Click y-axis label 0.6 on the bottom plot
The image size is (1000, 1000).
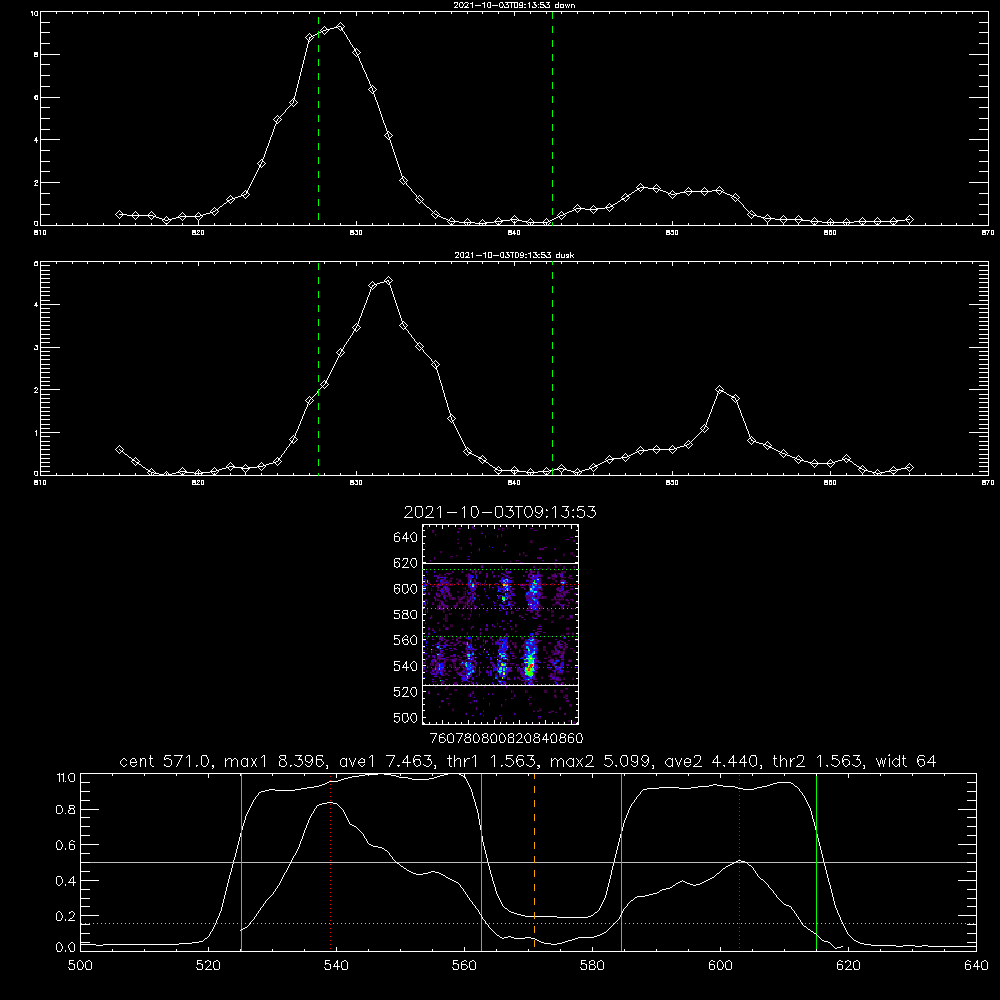(x=66, y=846)
